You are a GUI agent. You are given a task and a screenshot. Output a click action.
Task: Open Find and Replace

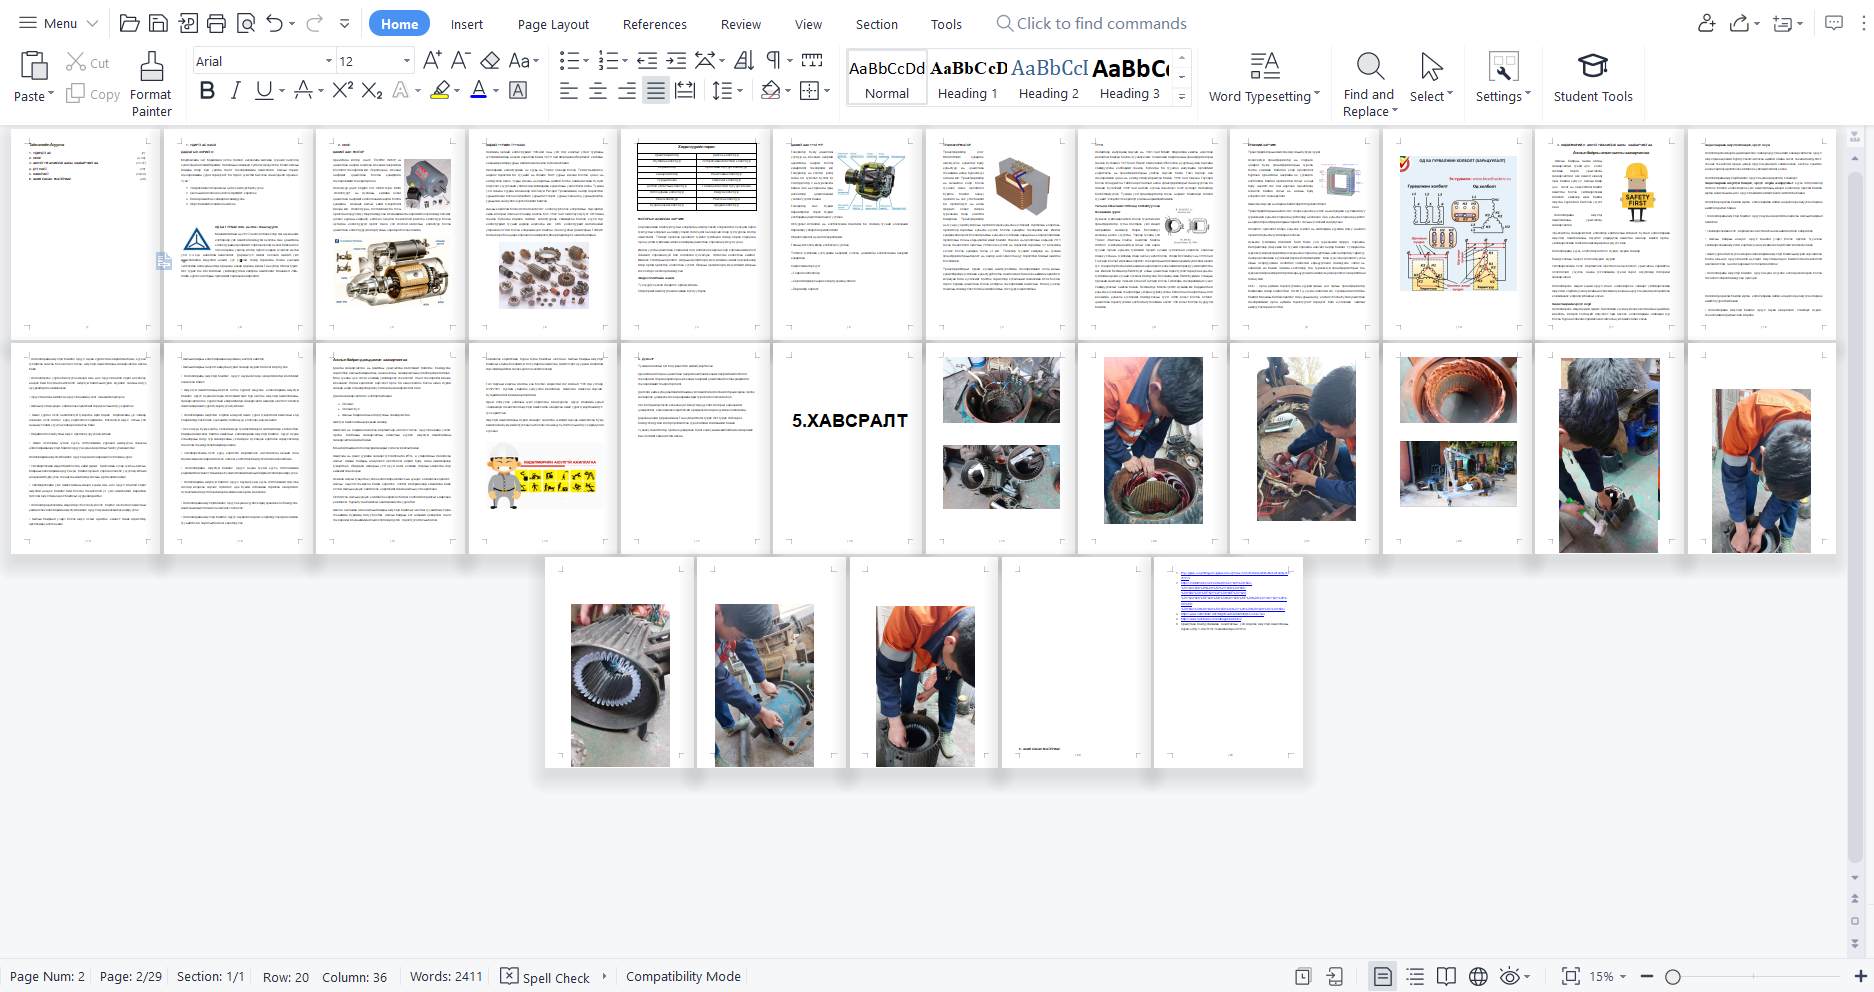1368,84
